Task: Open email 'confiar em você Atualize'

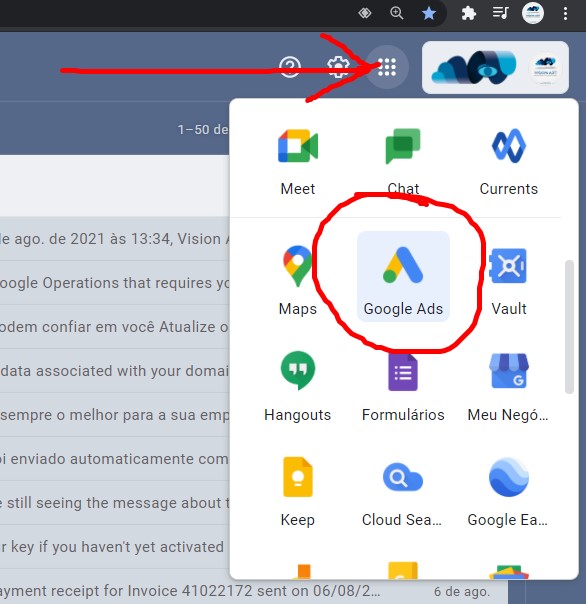Action: (115, 327)
